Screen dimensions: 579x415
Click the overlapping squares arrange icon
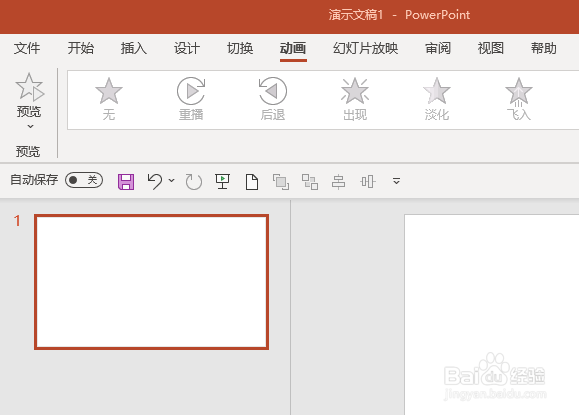[281, 182]
